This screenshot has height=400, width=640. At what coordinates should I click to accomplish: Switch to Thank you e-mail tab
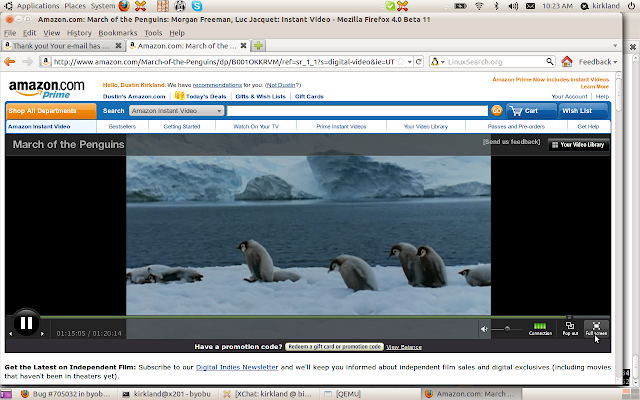[x=62, y=46]
